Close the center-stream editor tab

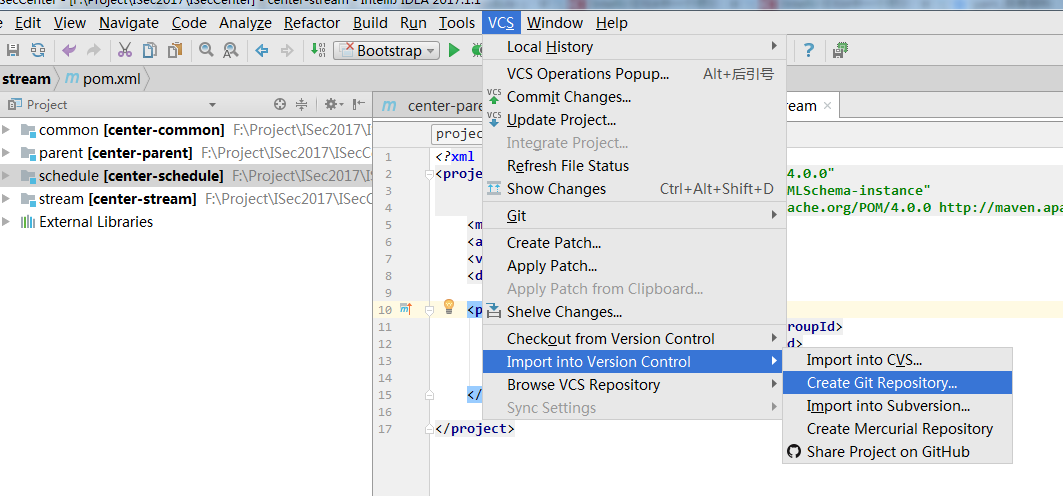(x=827, y=106)
